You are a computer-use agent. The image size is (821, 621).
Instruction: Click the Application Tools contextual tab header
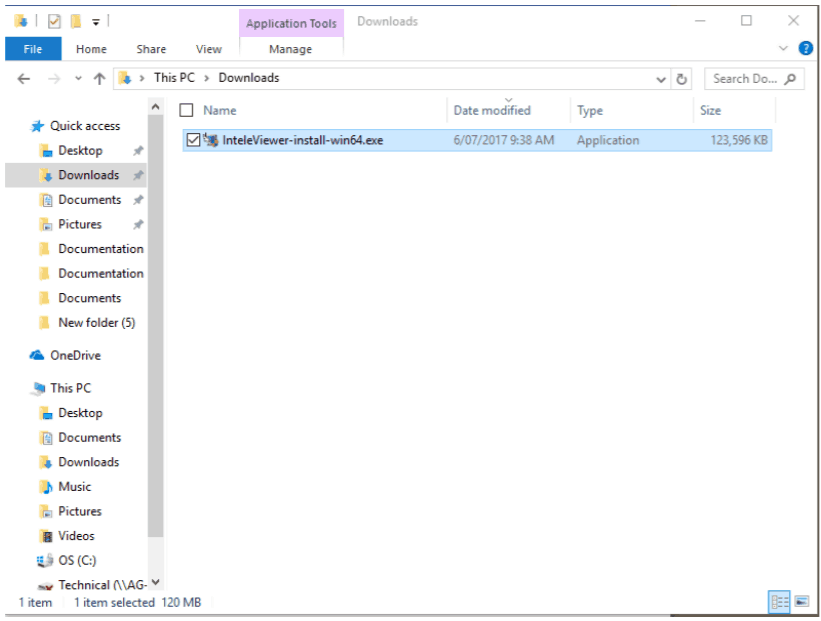pyautogui.click(x=291, y=24)
